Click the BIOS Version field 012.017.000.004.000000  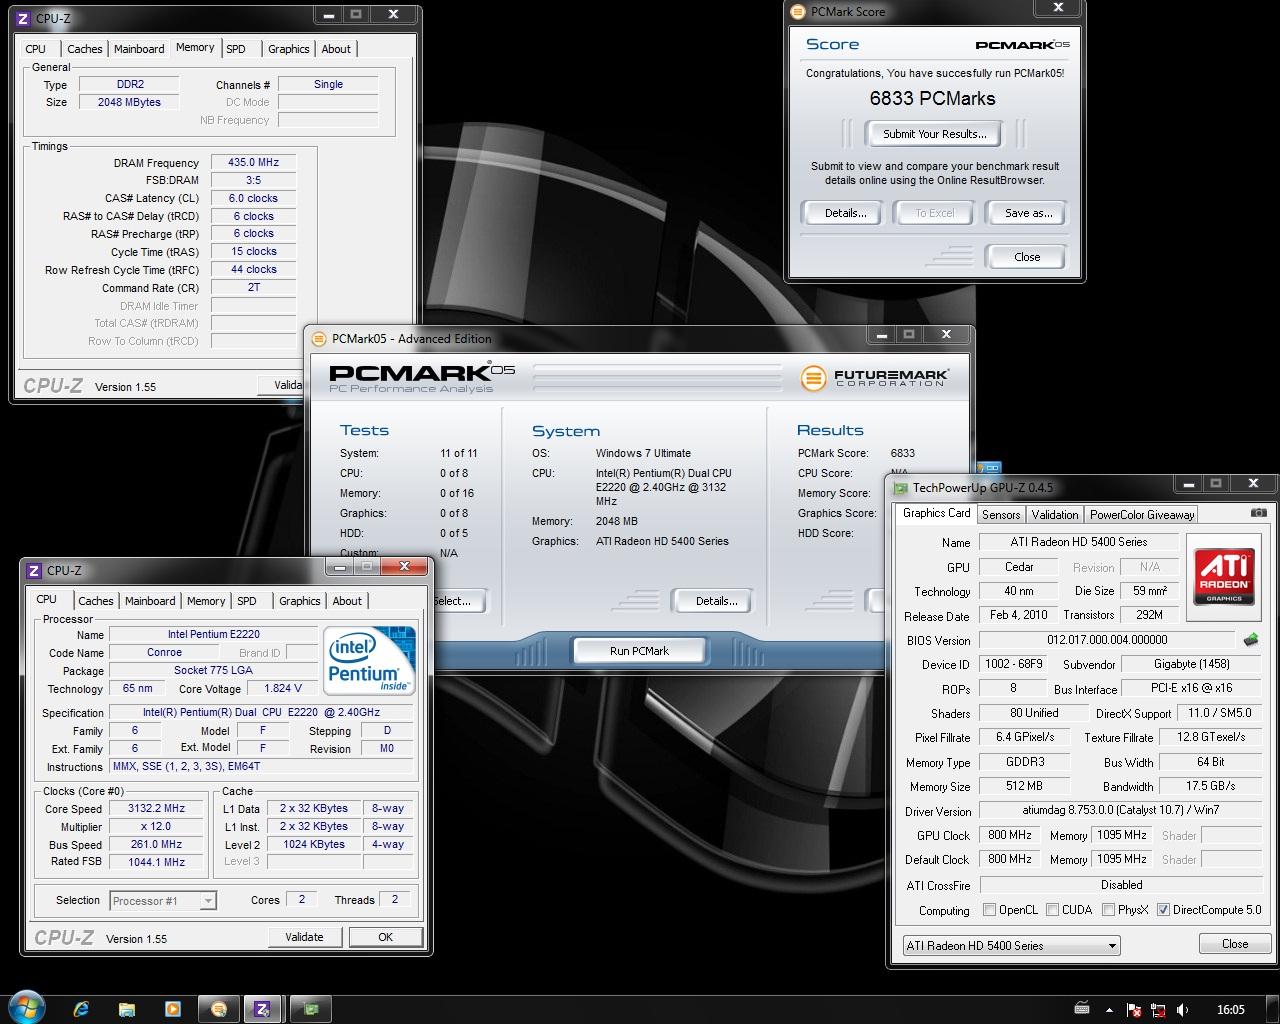pyautogui.click(x=1107, y=640)
